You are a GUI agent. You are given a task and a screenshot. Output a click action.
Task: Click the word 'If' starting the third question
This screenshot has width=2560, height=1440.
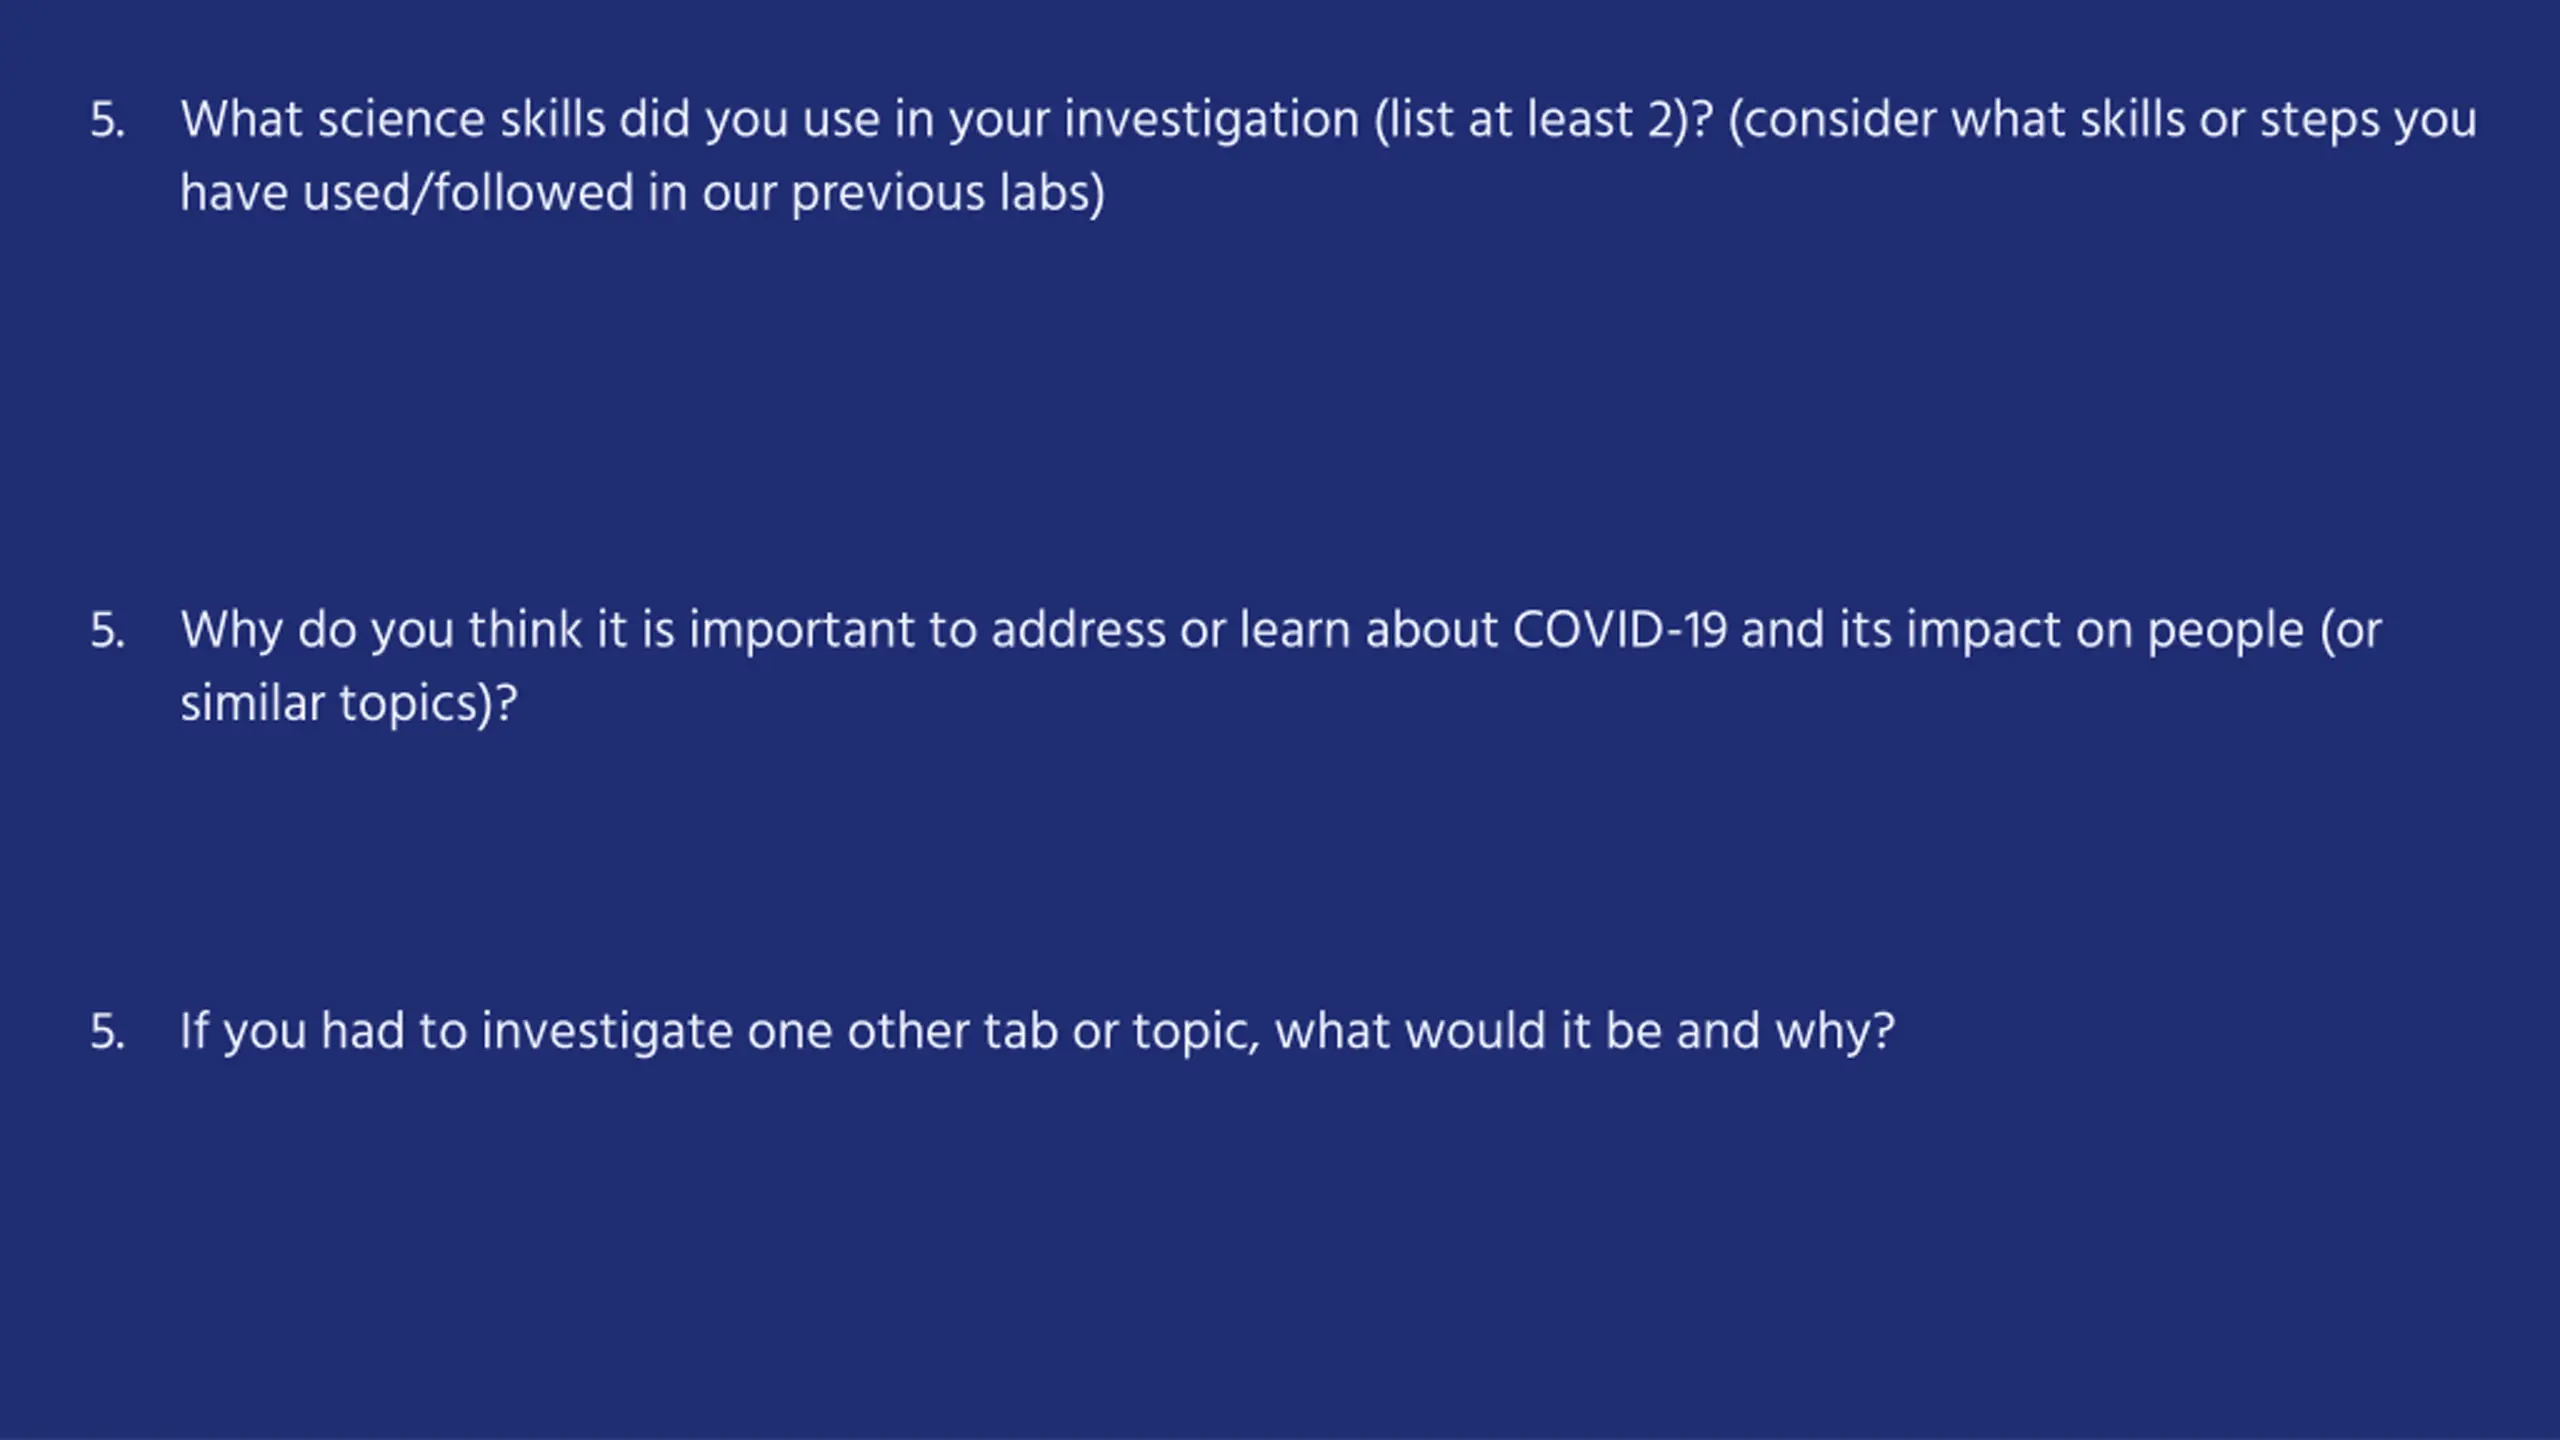point(194,1032)
